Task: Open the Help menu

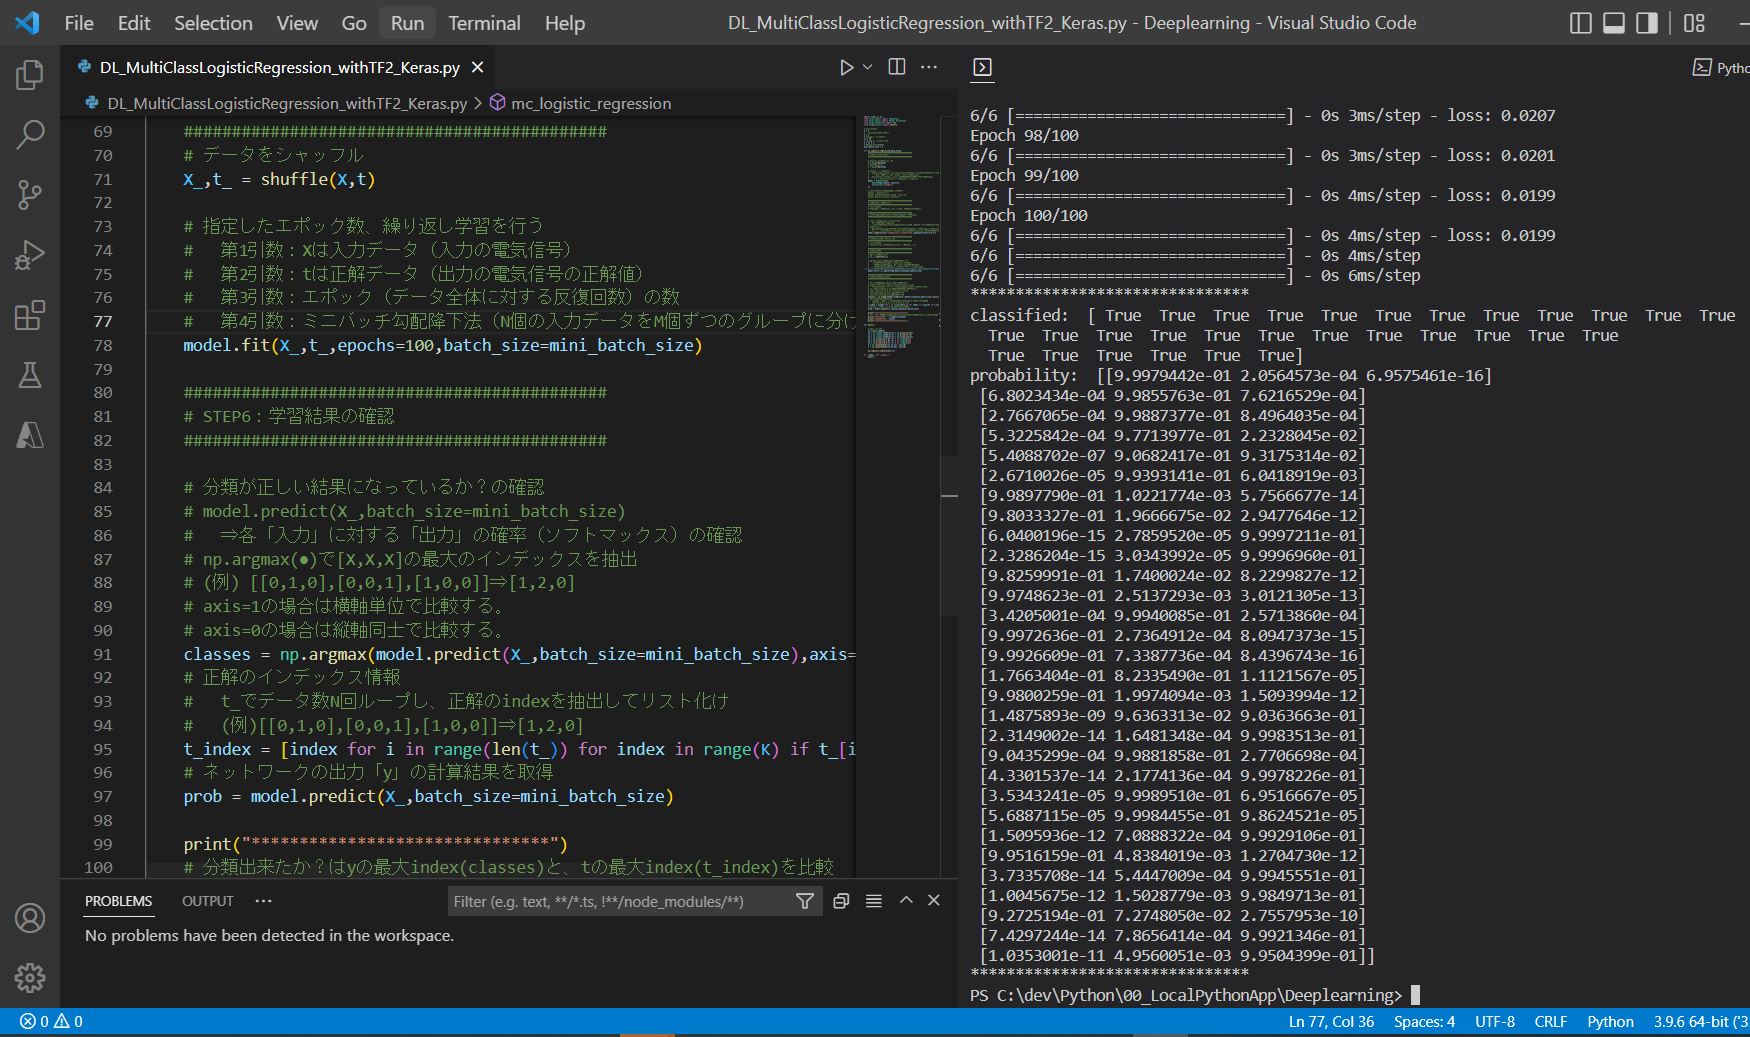Action: click(565, 23)
